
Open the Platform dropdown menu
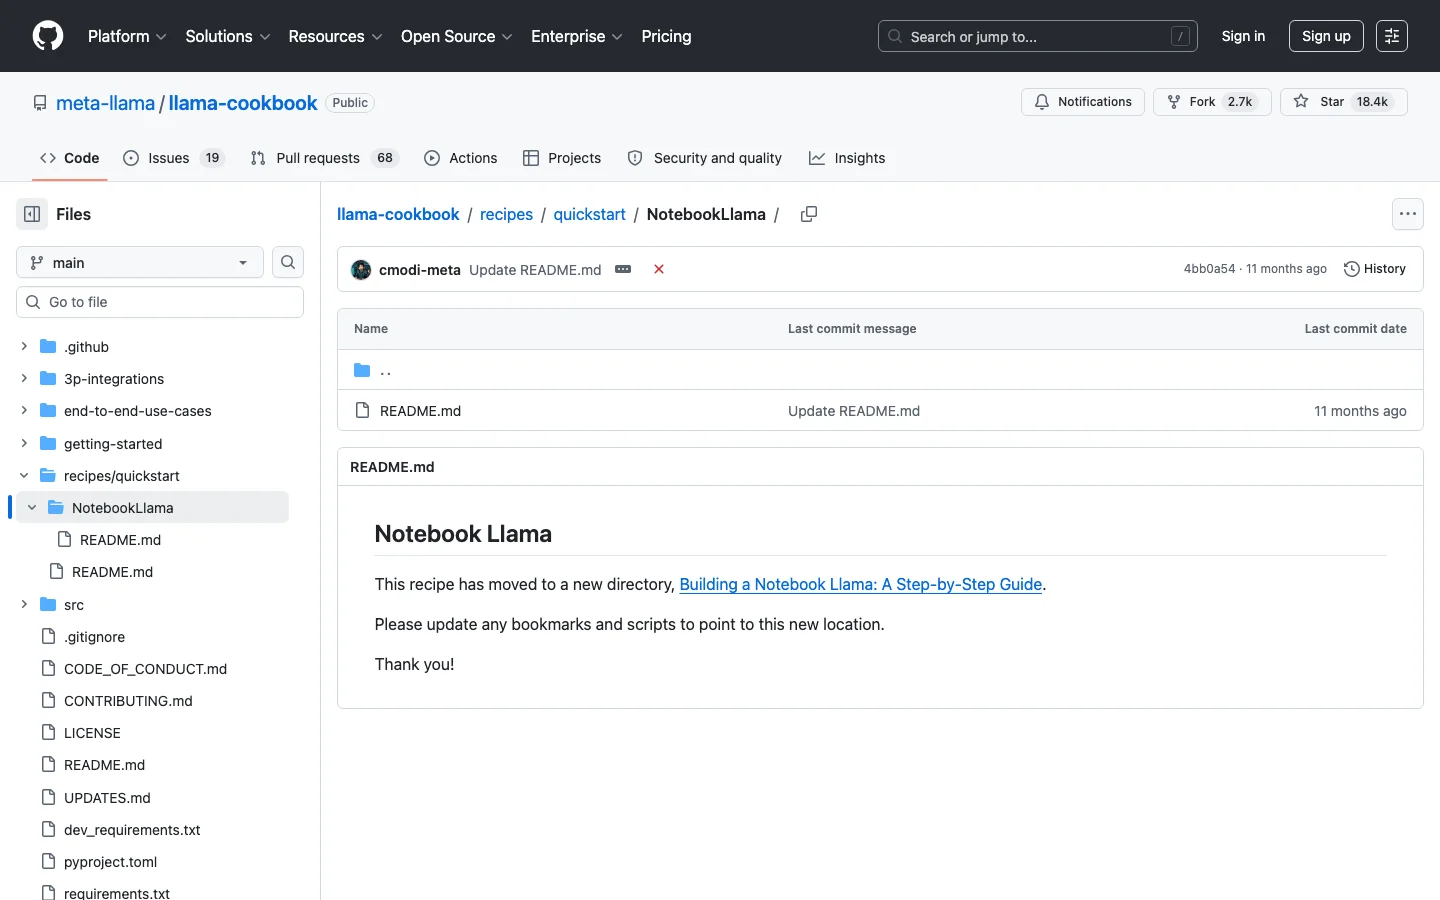coord(127,36)
